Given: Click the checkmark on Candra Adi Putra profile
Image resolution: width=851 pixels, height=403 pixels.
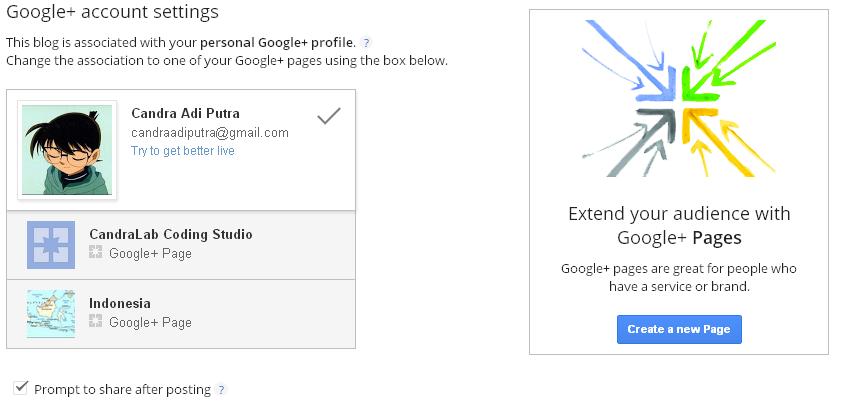Looking at the screenshot, I should (x=328, y=117).
